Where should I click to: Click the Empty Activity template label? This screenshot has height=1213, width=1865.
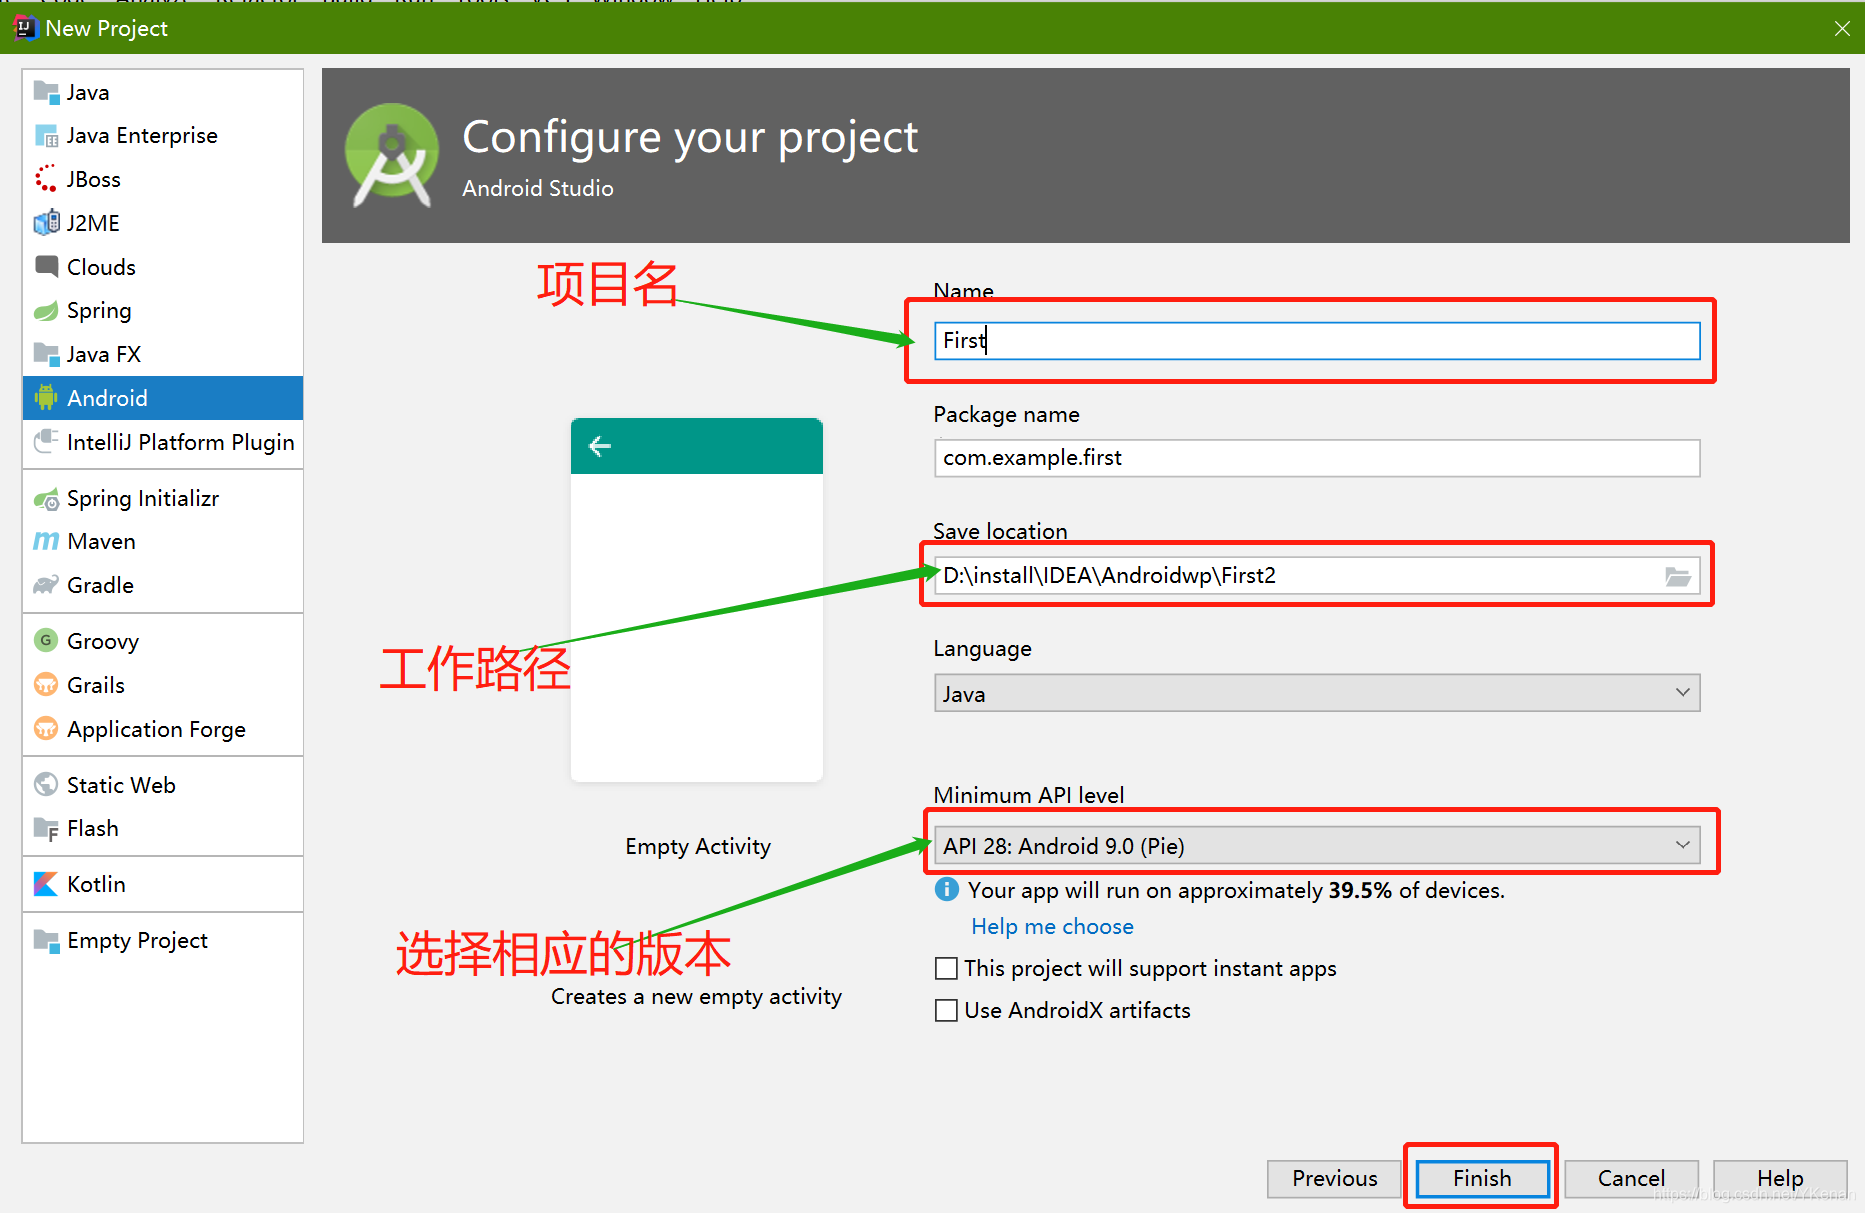pos(698,846)
